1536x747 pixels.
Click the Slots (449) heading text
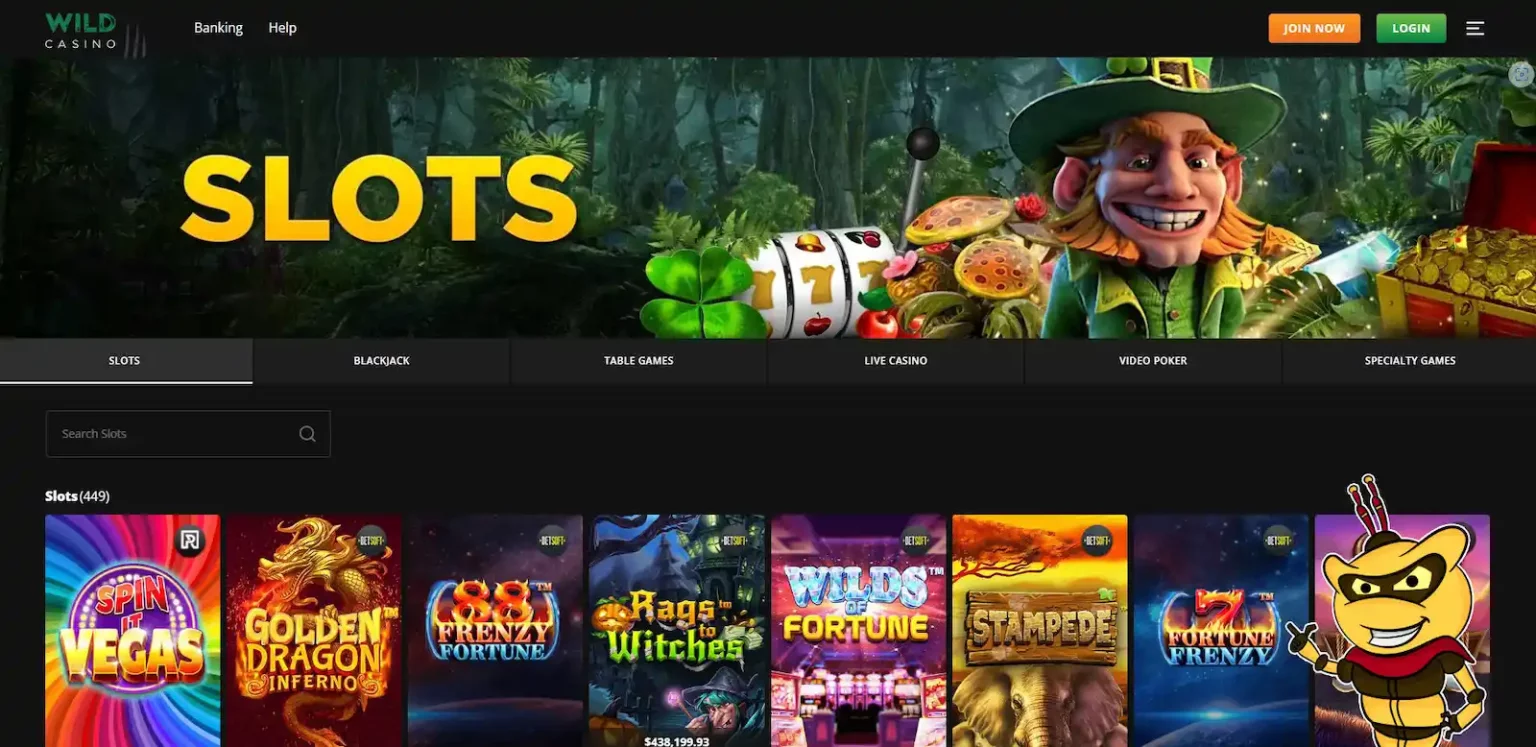click(x=77, y=496)
